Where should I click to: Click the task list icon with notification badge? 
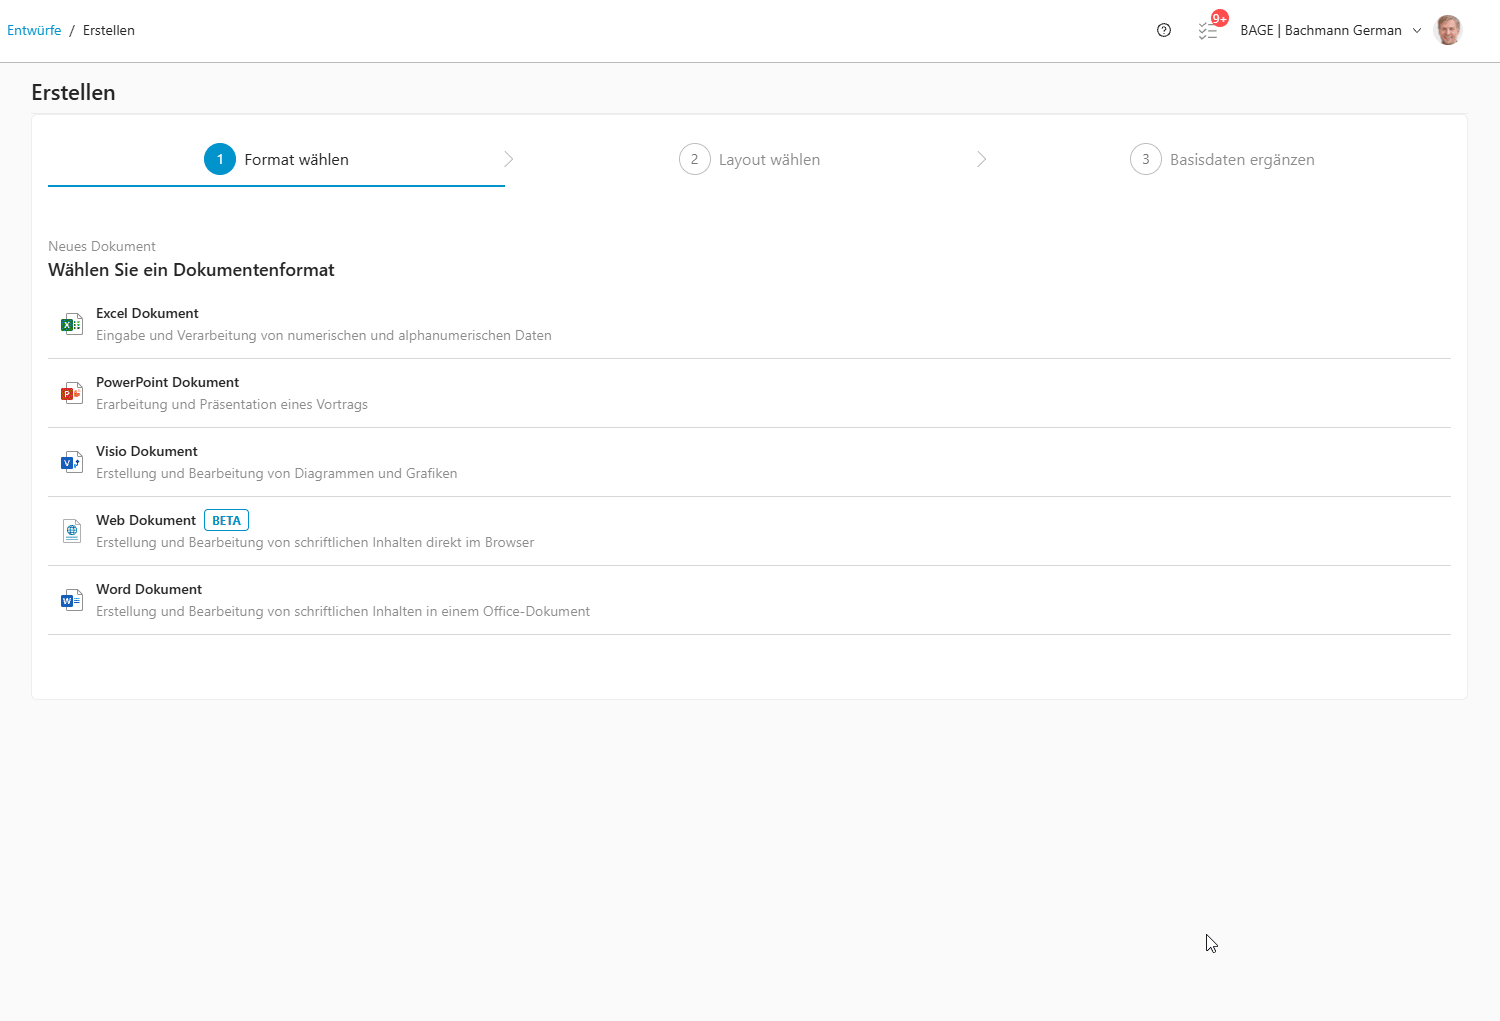tap(1208, 30)
